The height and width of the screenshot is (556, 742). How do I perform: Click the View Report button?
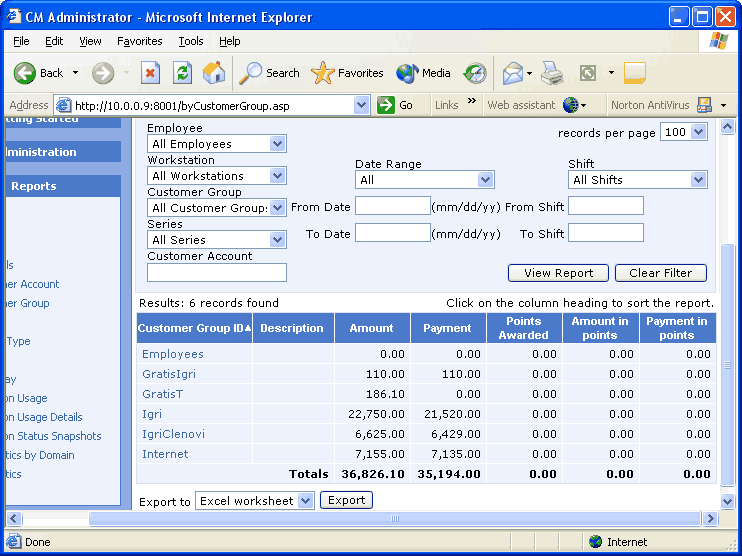(558, 273)
